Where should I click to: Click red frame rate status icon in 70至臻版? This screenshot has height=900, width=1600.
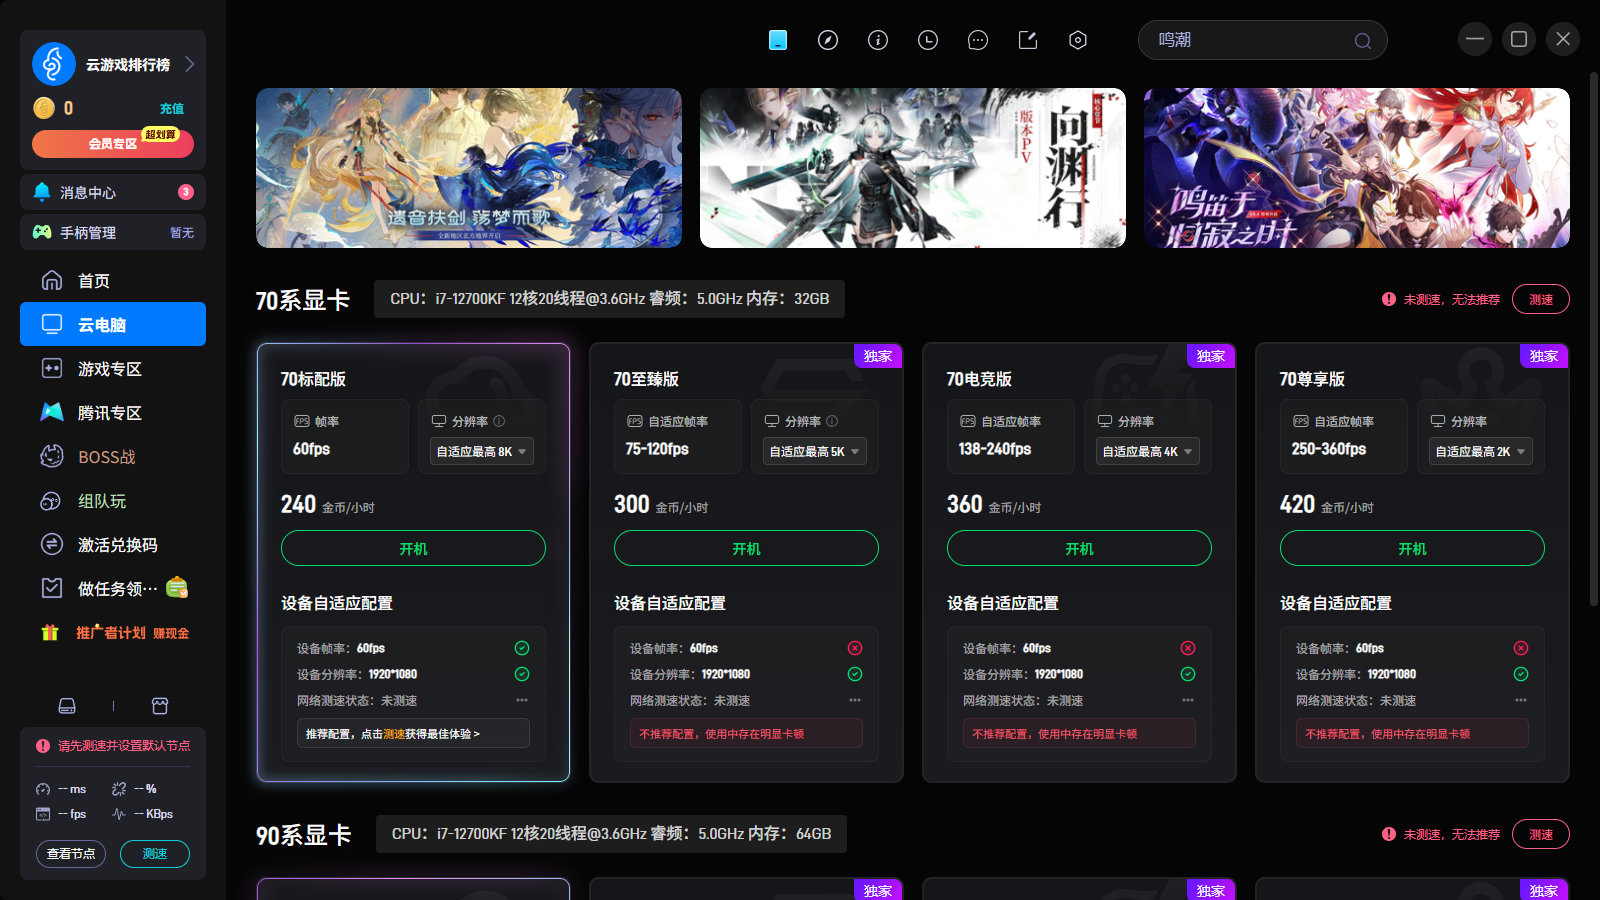pos(855,648)
